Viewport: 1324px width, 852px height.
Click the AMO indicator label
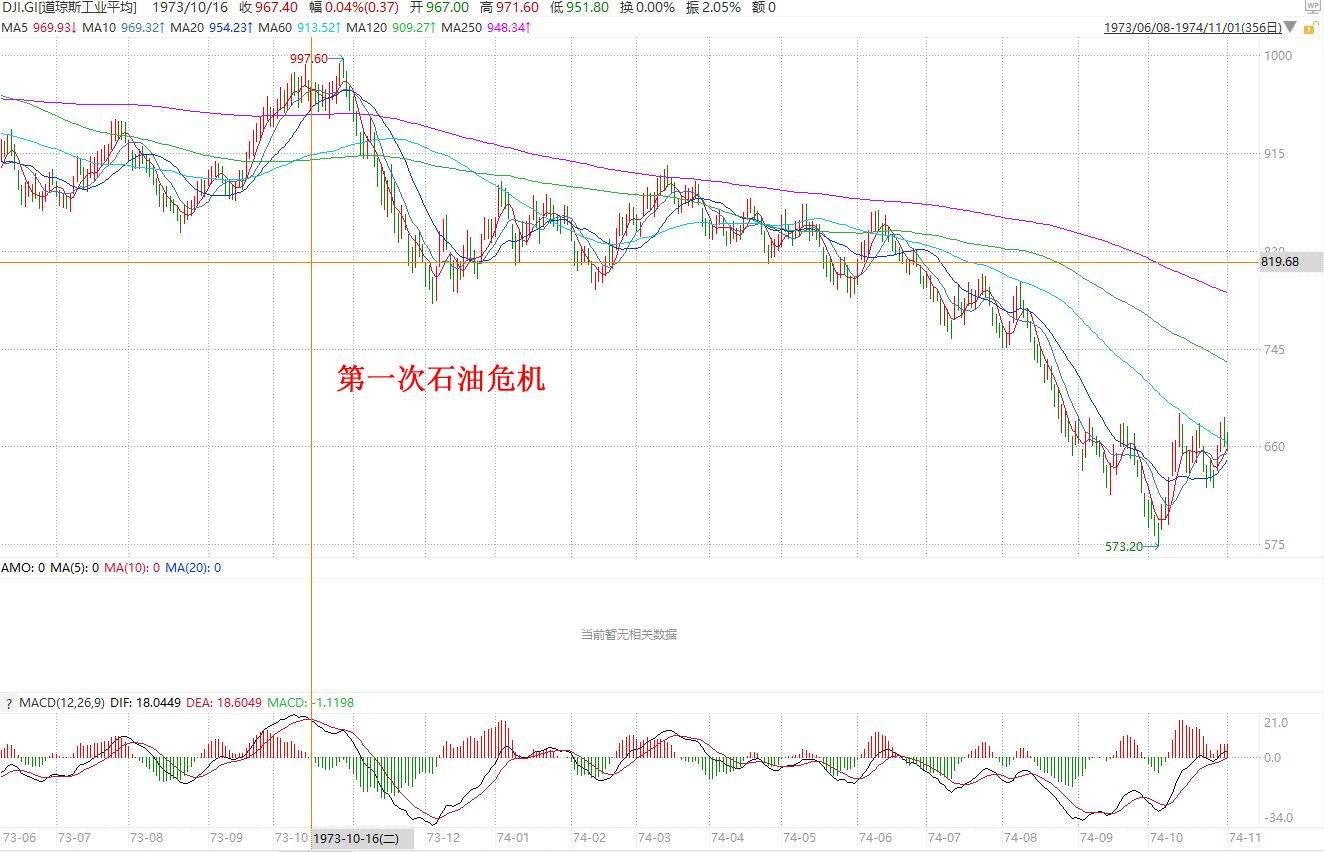coord(17,567)
